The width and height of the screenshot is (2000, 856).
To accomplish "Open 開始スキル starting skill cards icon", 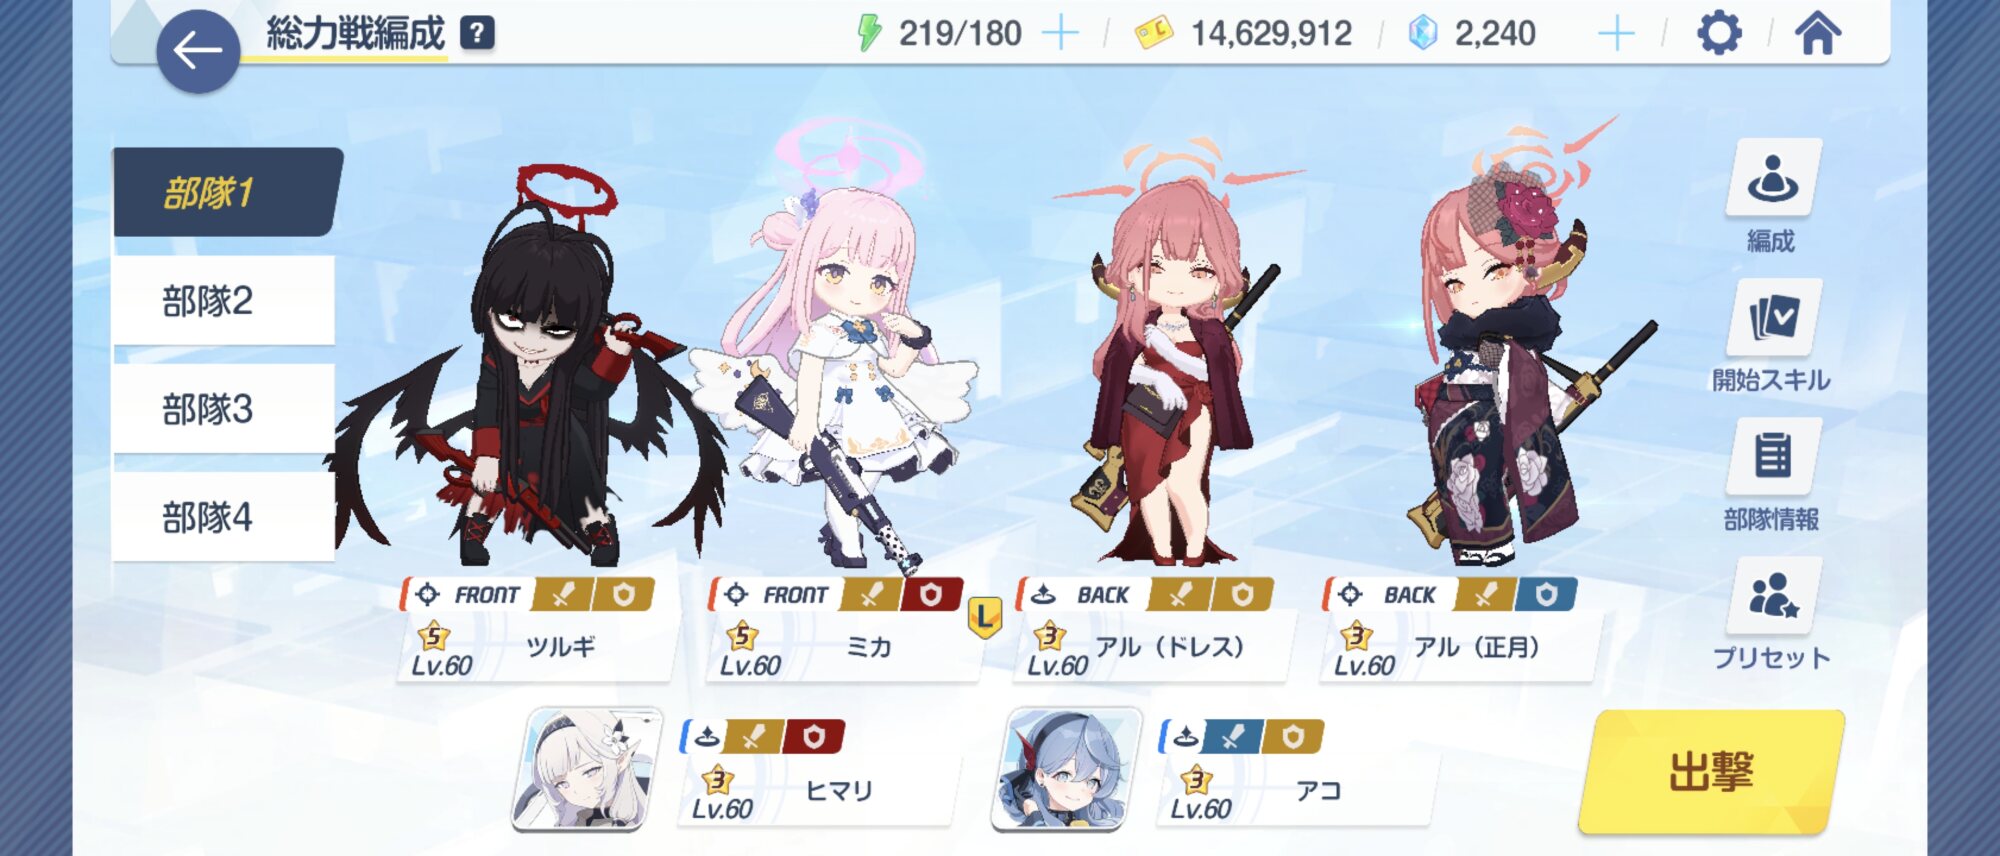I will [x=1772, y=318].
